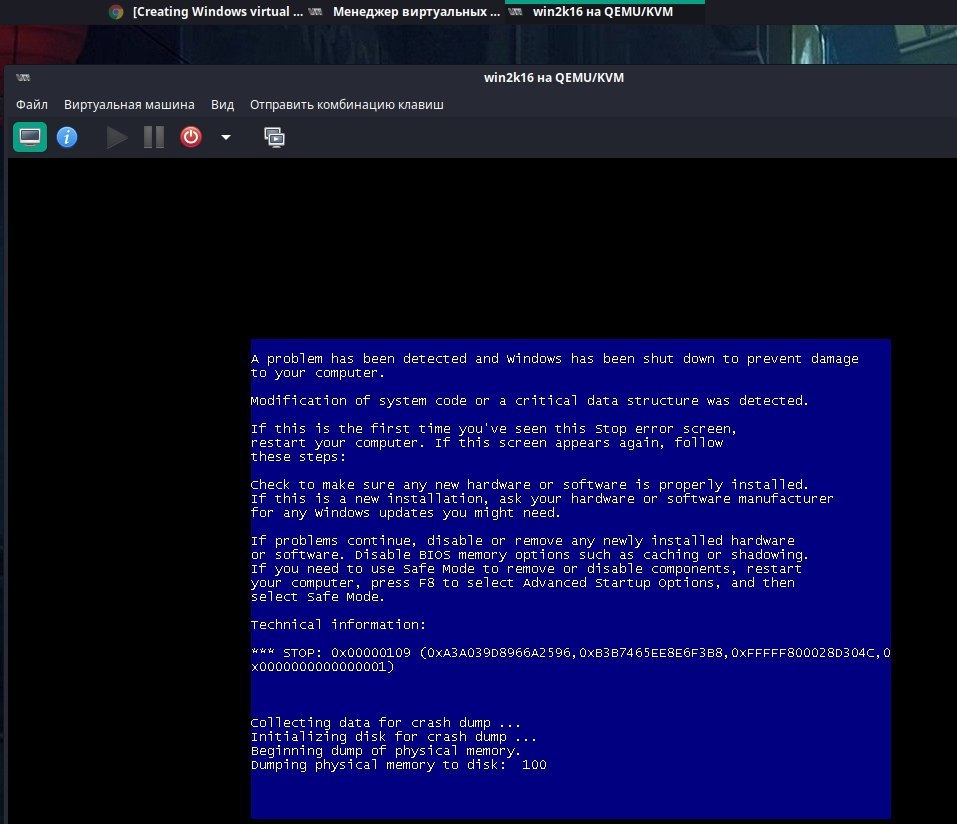Select win2k16 на QEMU/KVM taskbar entry

pyautogui.click(x=603, y=12)
